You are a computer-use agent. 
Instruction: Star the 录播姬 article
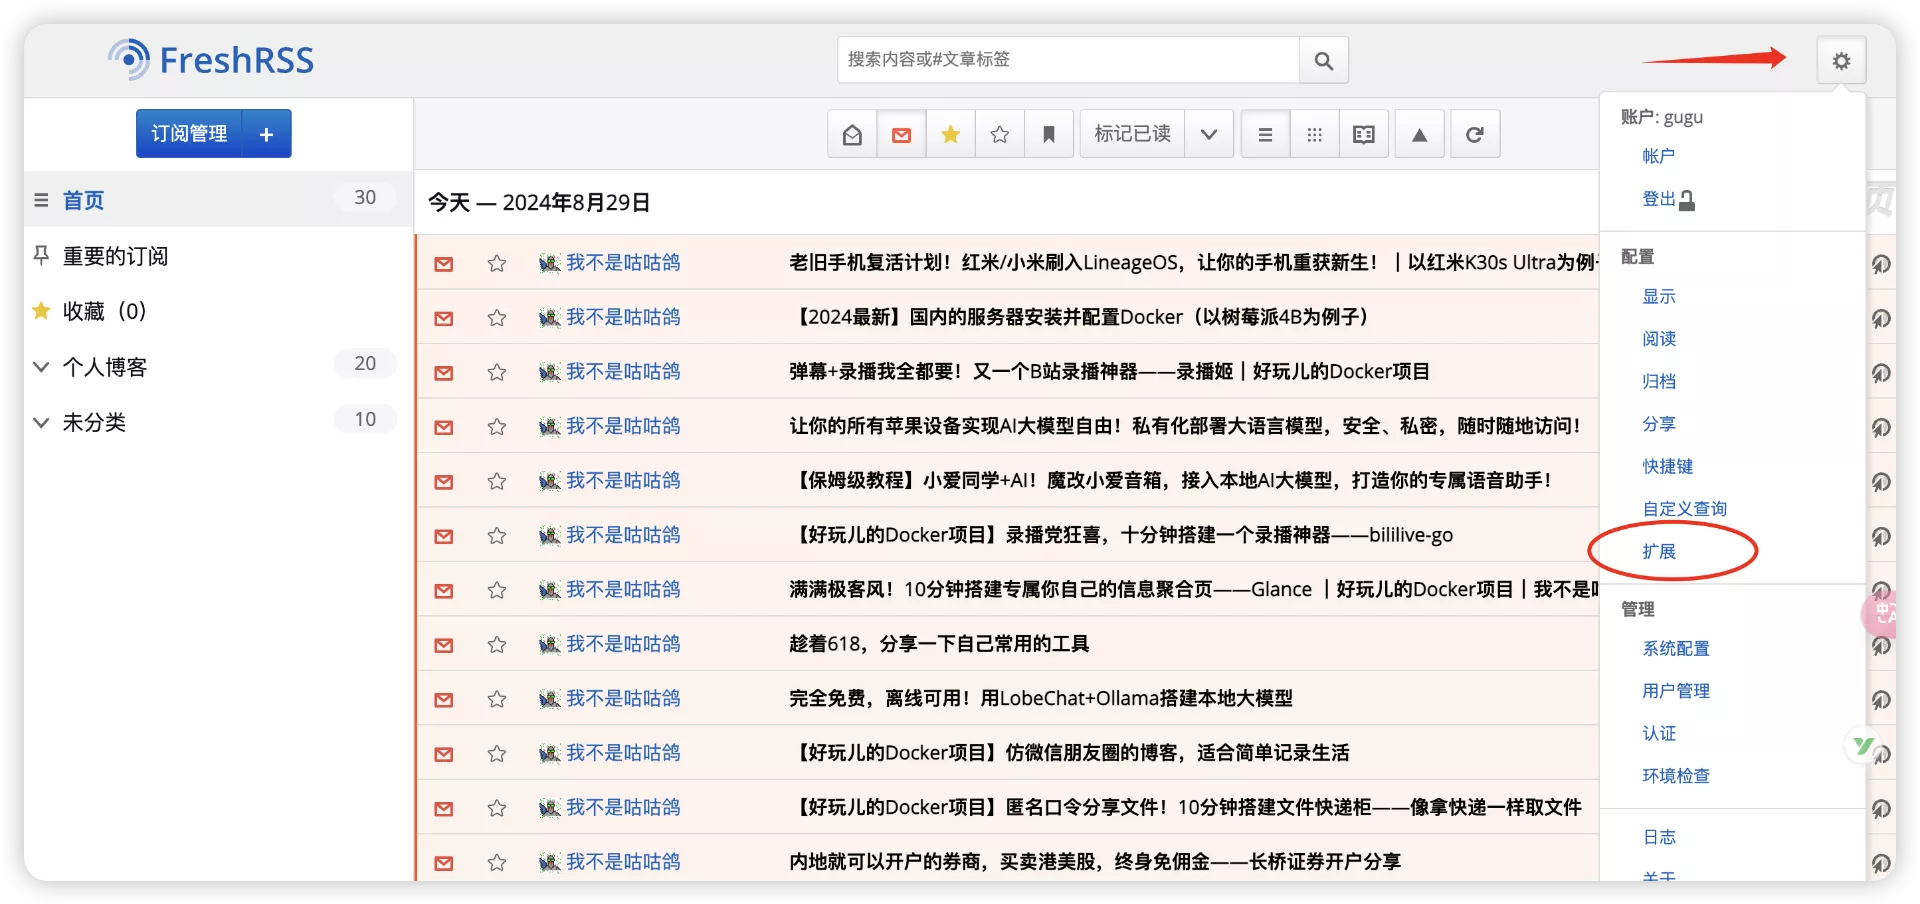click(x=496, y=372)
